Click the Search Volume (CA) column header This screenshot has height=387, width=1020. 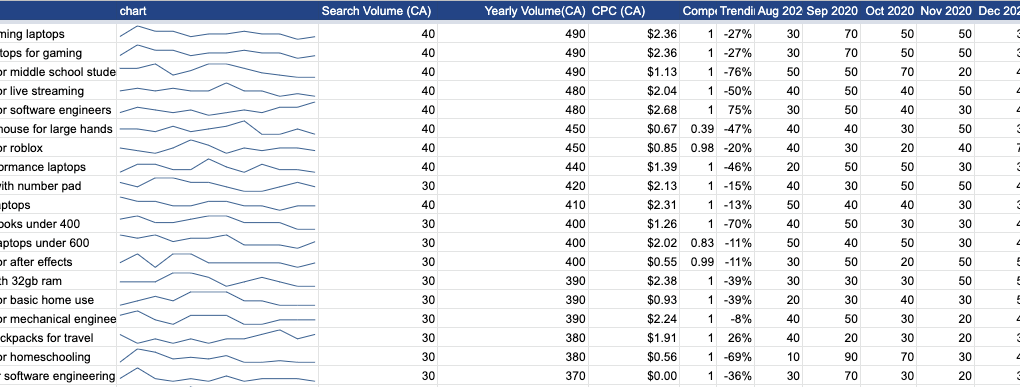(377, 11)
